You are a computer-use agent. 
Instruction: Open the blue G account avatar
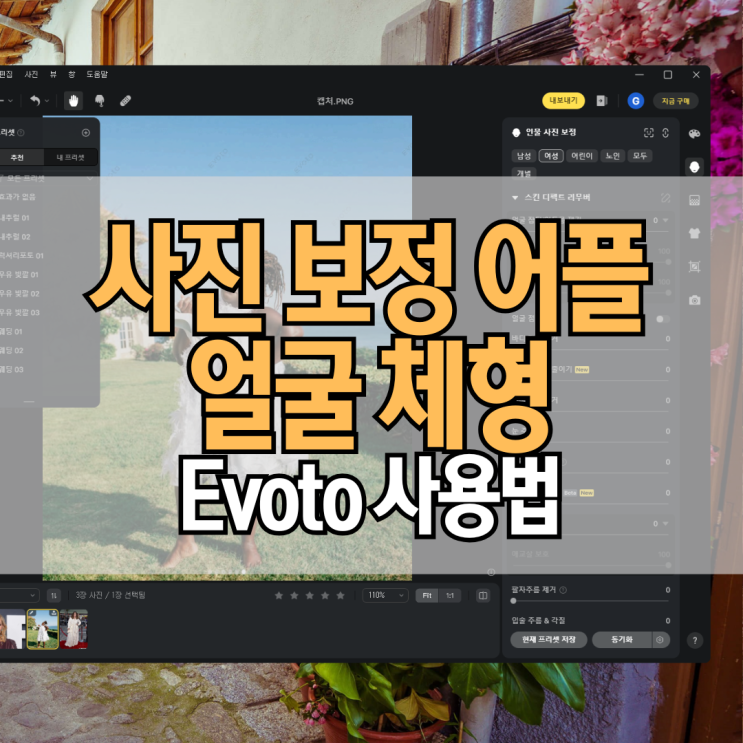(635, 100)
